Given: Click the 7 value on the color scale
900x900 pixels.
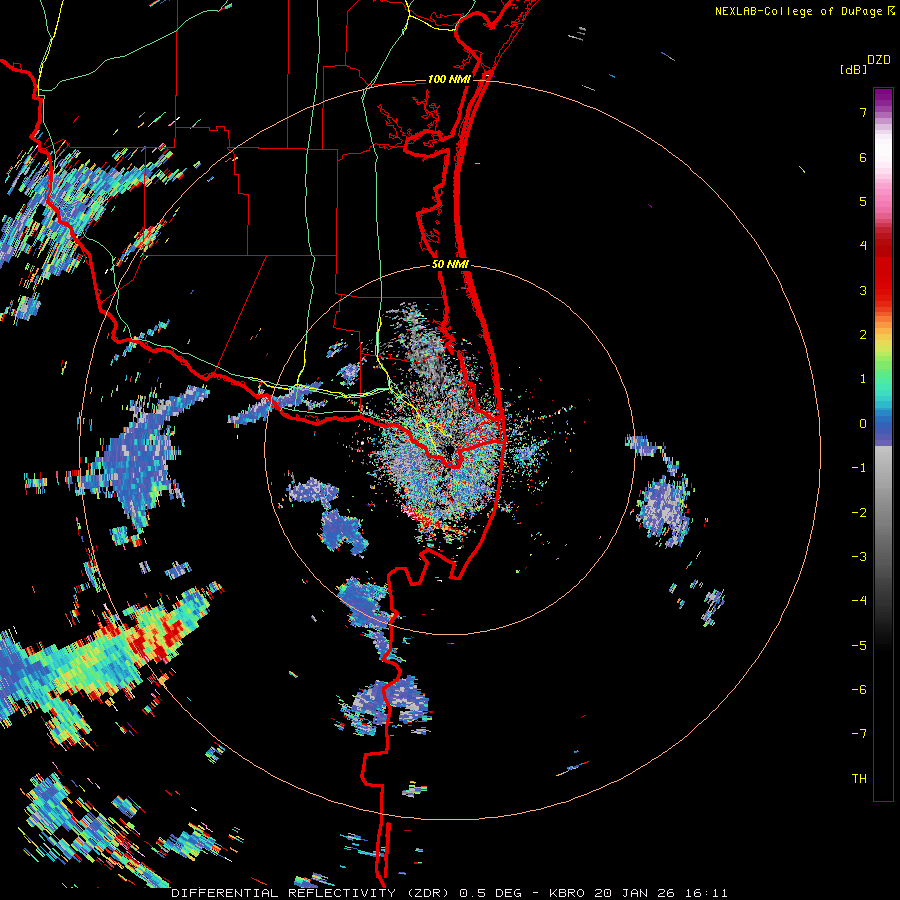Looking at the screenshot, I should (863, 112).
